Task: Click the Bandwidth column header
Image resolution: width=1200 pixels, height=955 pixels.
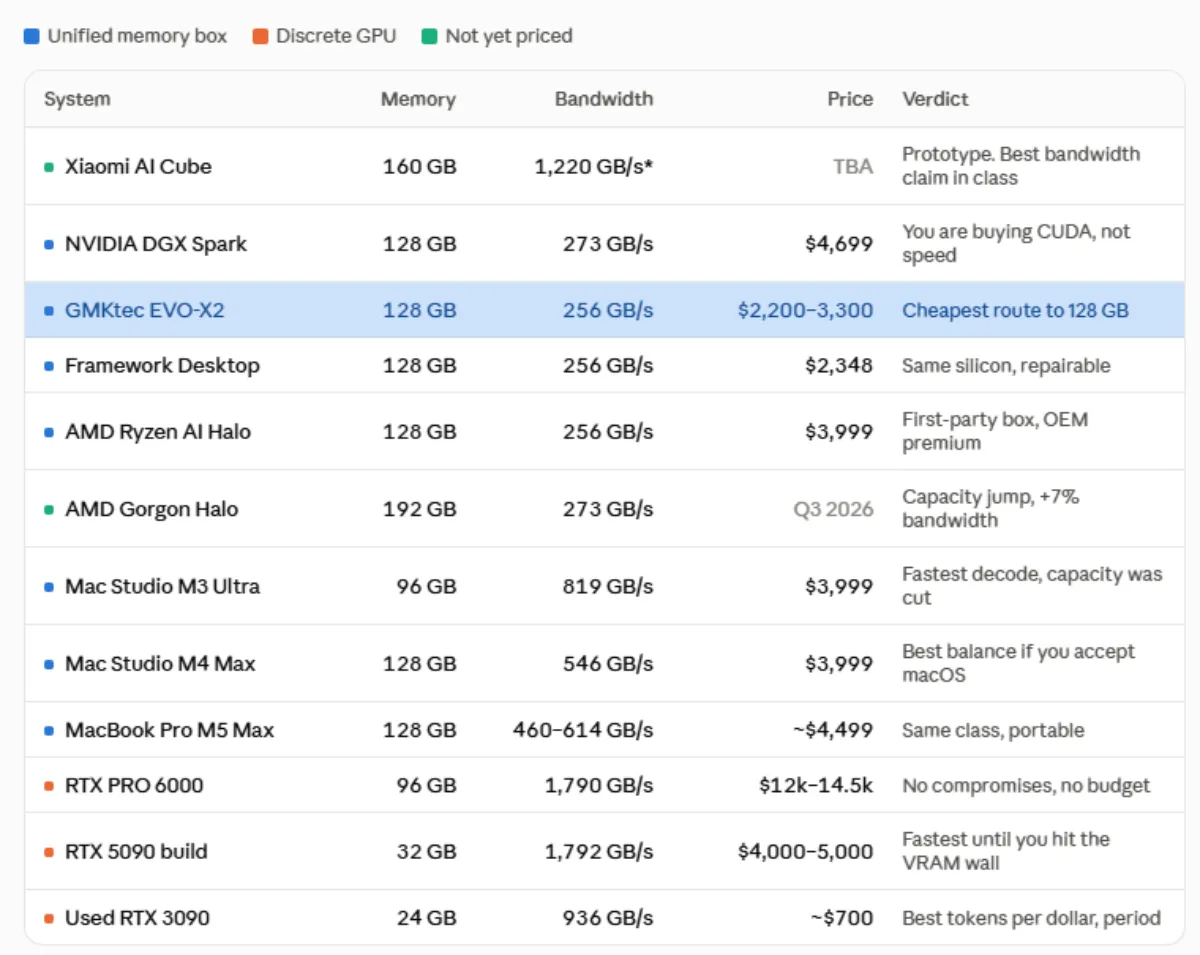Action: 604,99
